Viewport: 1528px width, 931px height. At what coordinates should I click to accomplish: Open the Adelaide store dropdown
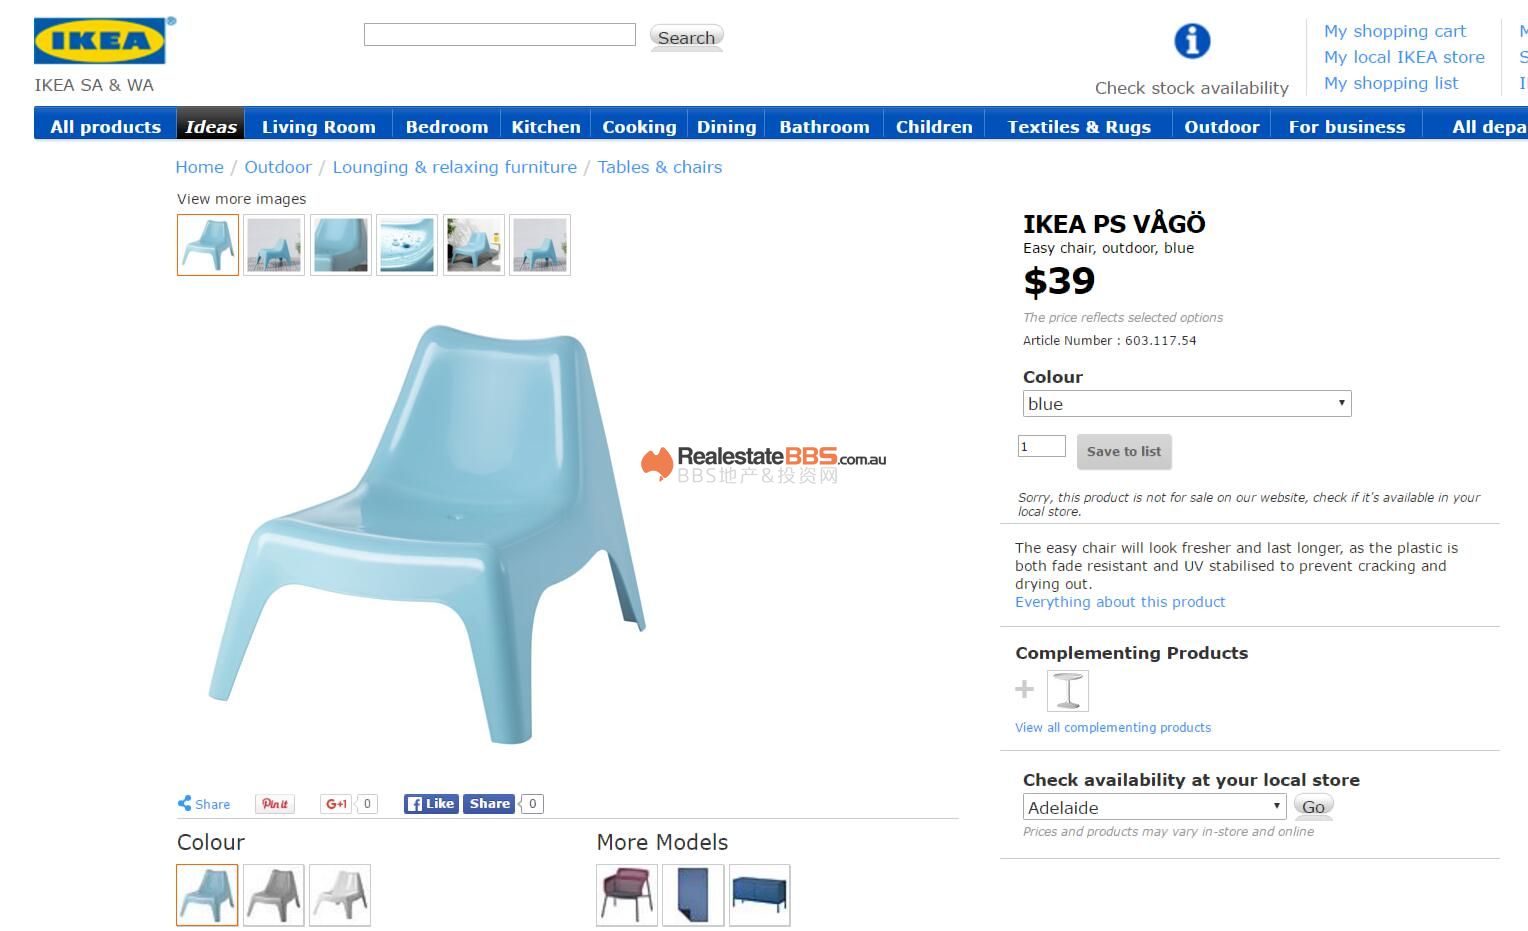pyautogui.click(x=1154, y=807)
